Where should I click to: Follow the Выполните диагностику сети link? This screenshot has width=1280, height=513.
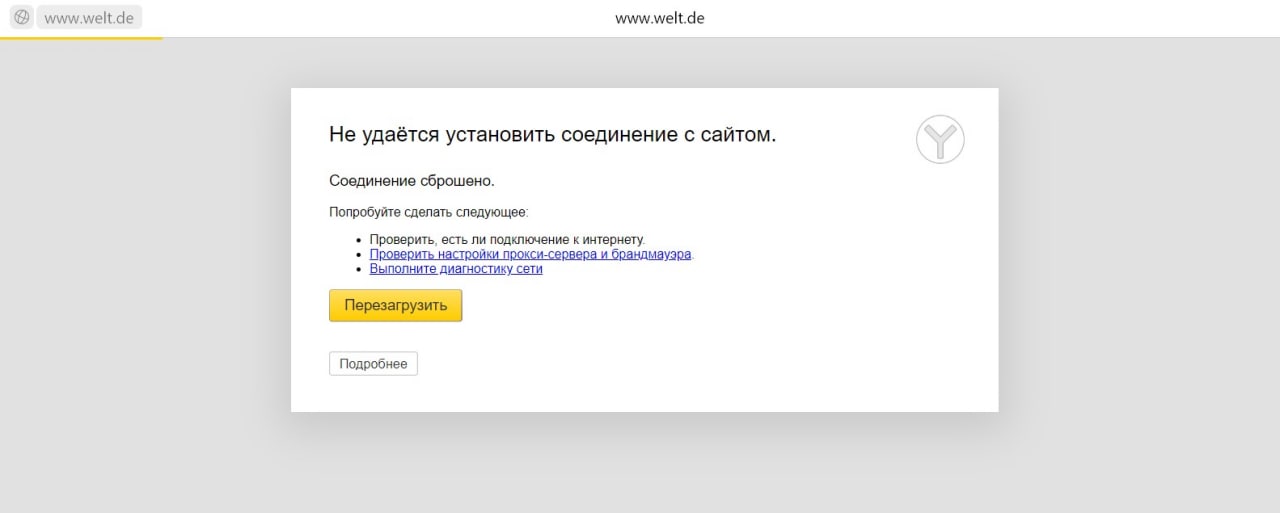click(x=456, y=269)
